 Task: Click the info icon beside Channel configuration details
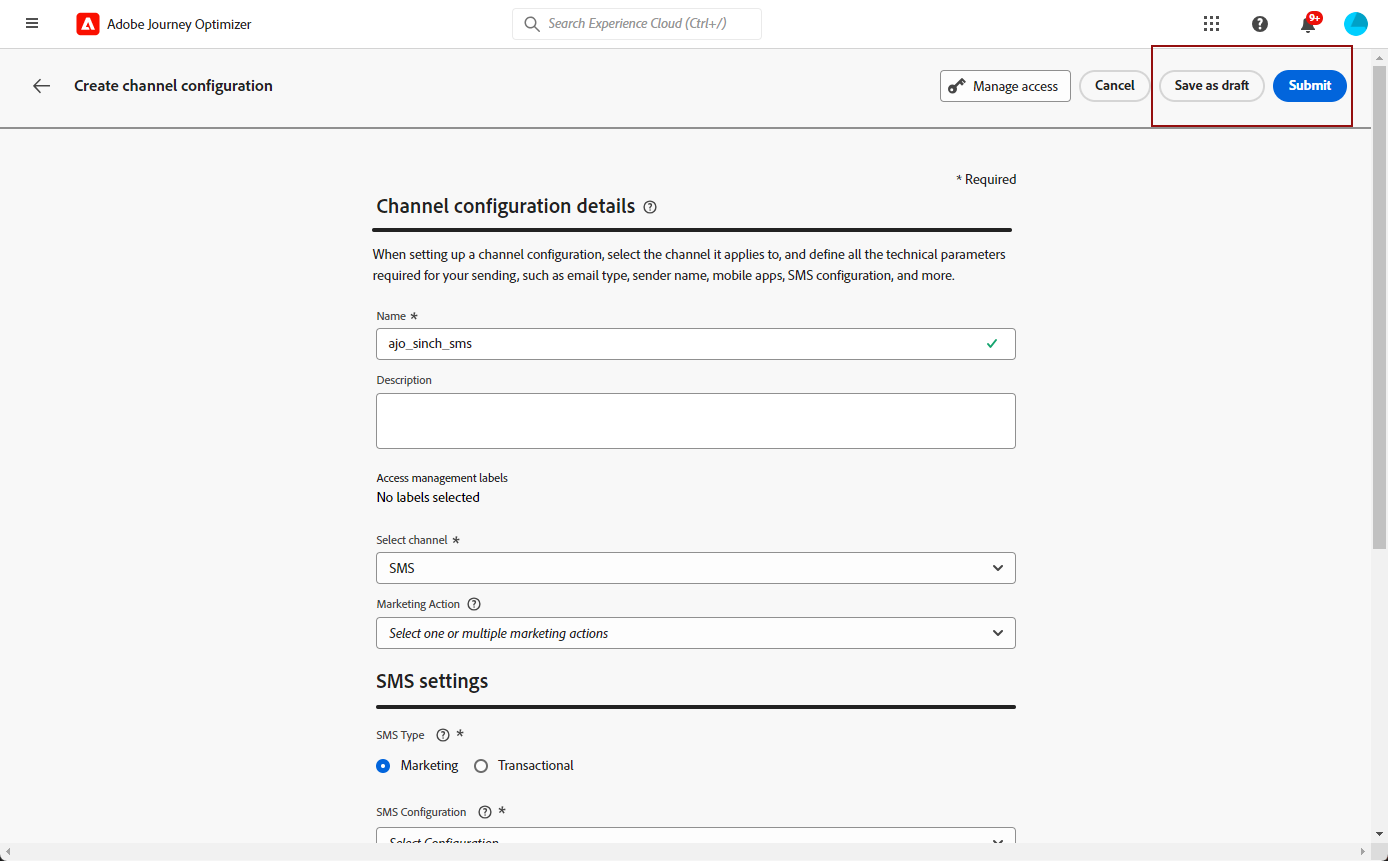click(650, 207)
